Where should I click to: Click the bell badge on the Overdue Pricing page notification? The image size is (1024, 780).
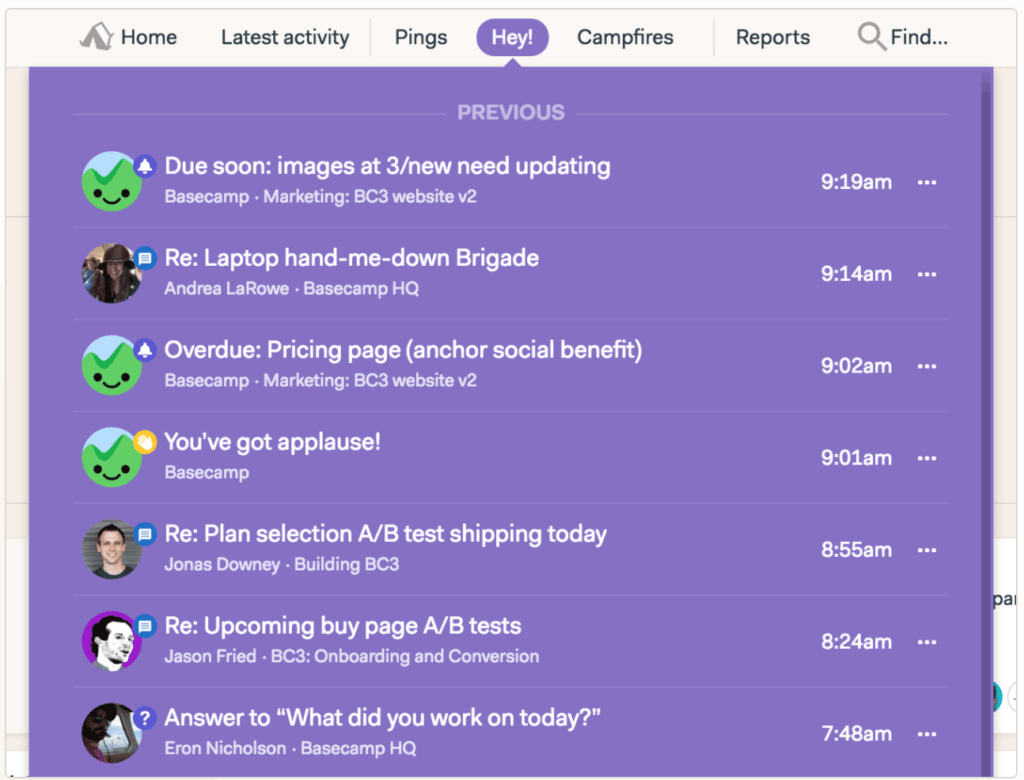point(145,350)
